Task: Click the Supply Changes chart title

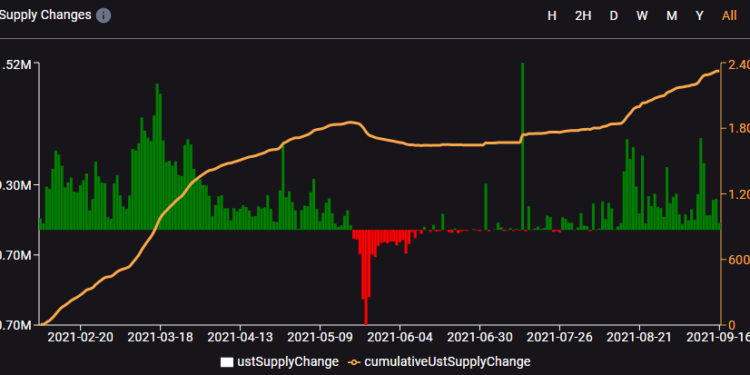Action: pos(45,15)
